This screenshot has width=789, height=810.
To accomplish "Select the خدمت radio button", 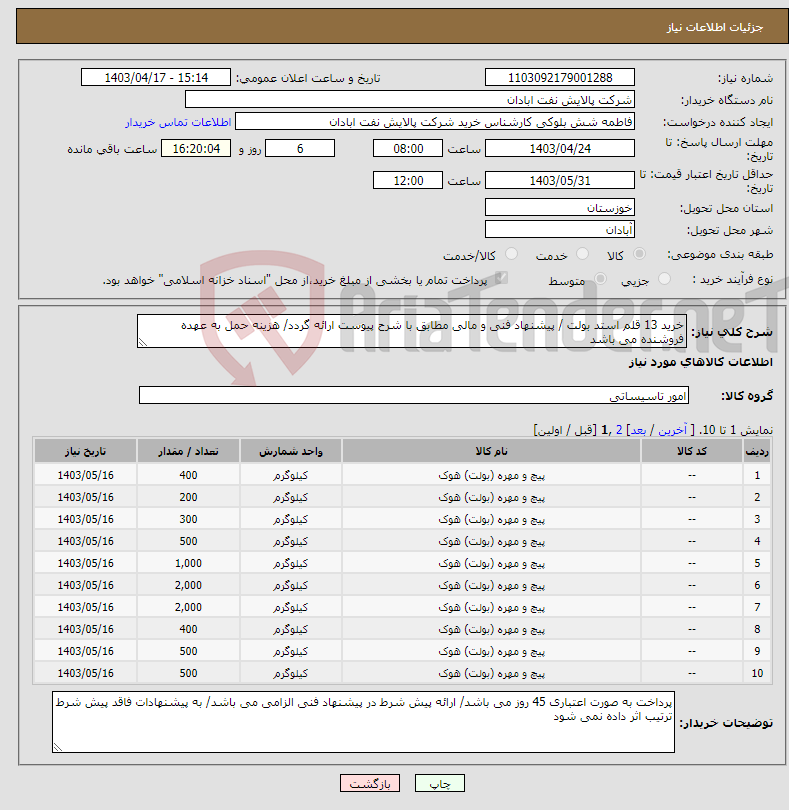I will [582, 254].
